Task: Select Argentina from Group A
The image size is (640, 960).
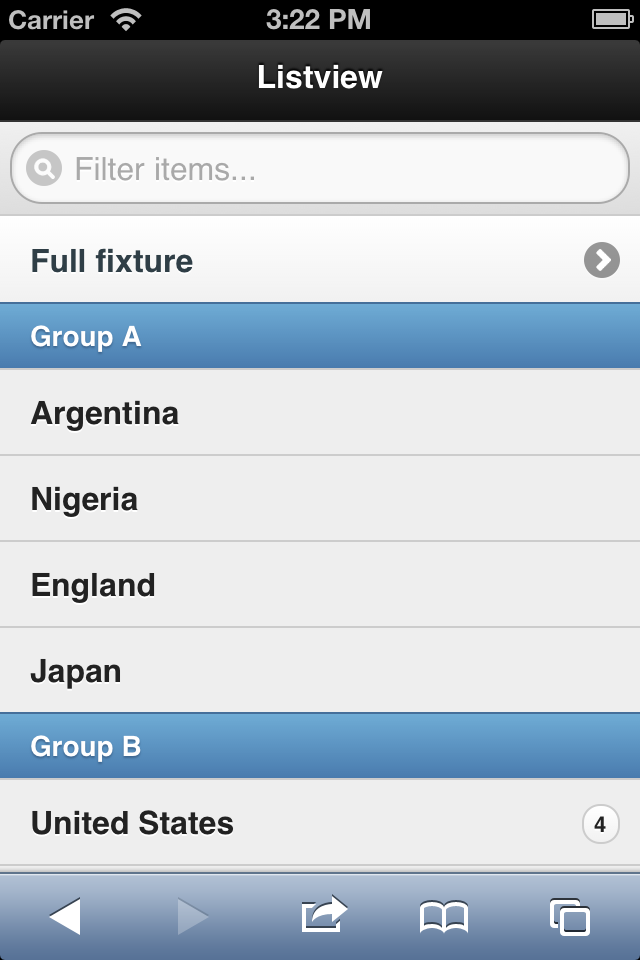Action: pyautogui.click(x=320, y=412)
